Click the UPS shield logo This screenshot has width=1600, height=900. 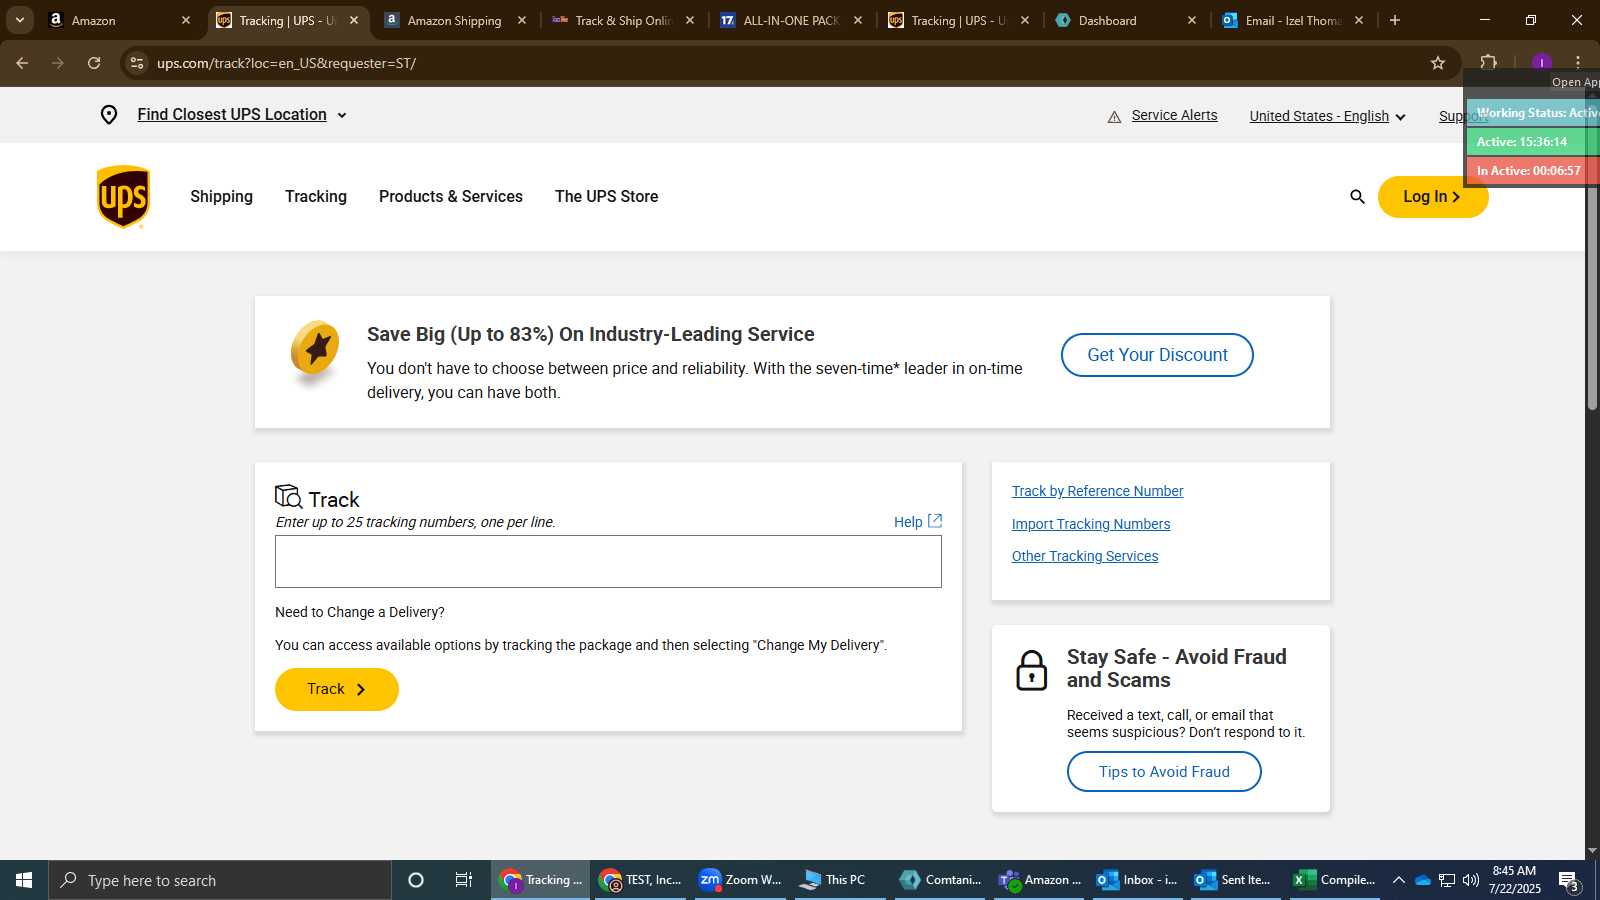click(123, 197)
